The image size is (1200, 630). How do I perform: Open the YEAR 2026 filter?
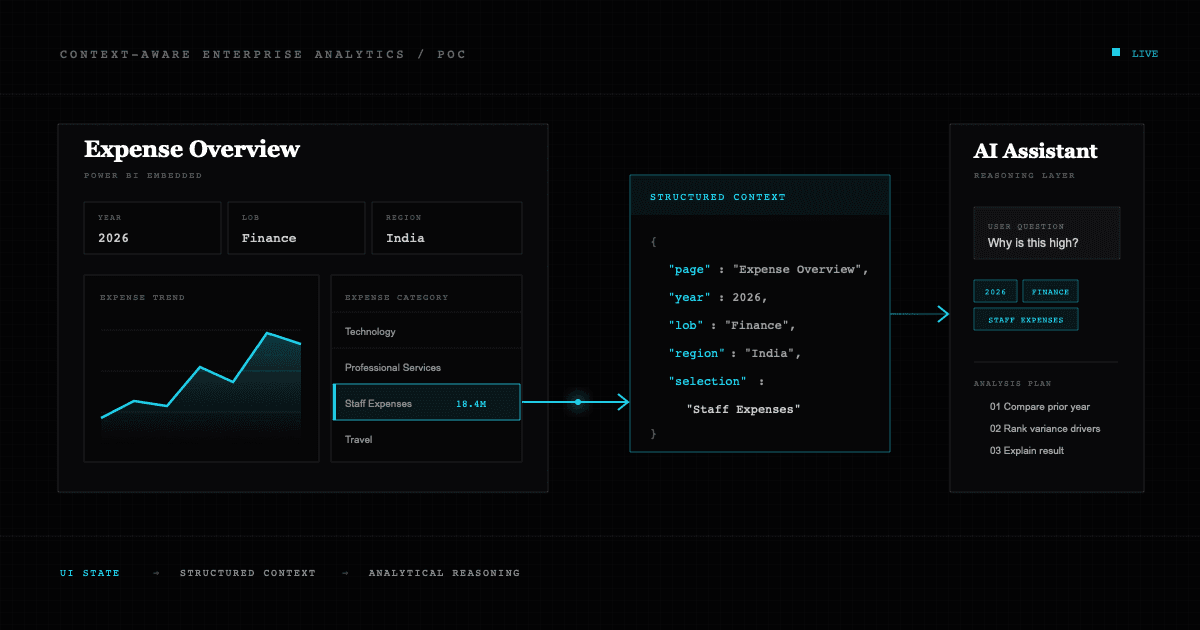(153, 228)
